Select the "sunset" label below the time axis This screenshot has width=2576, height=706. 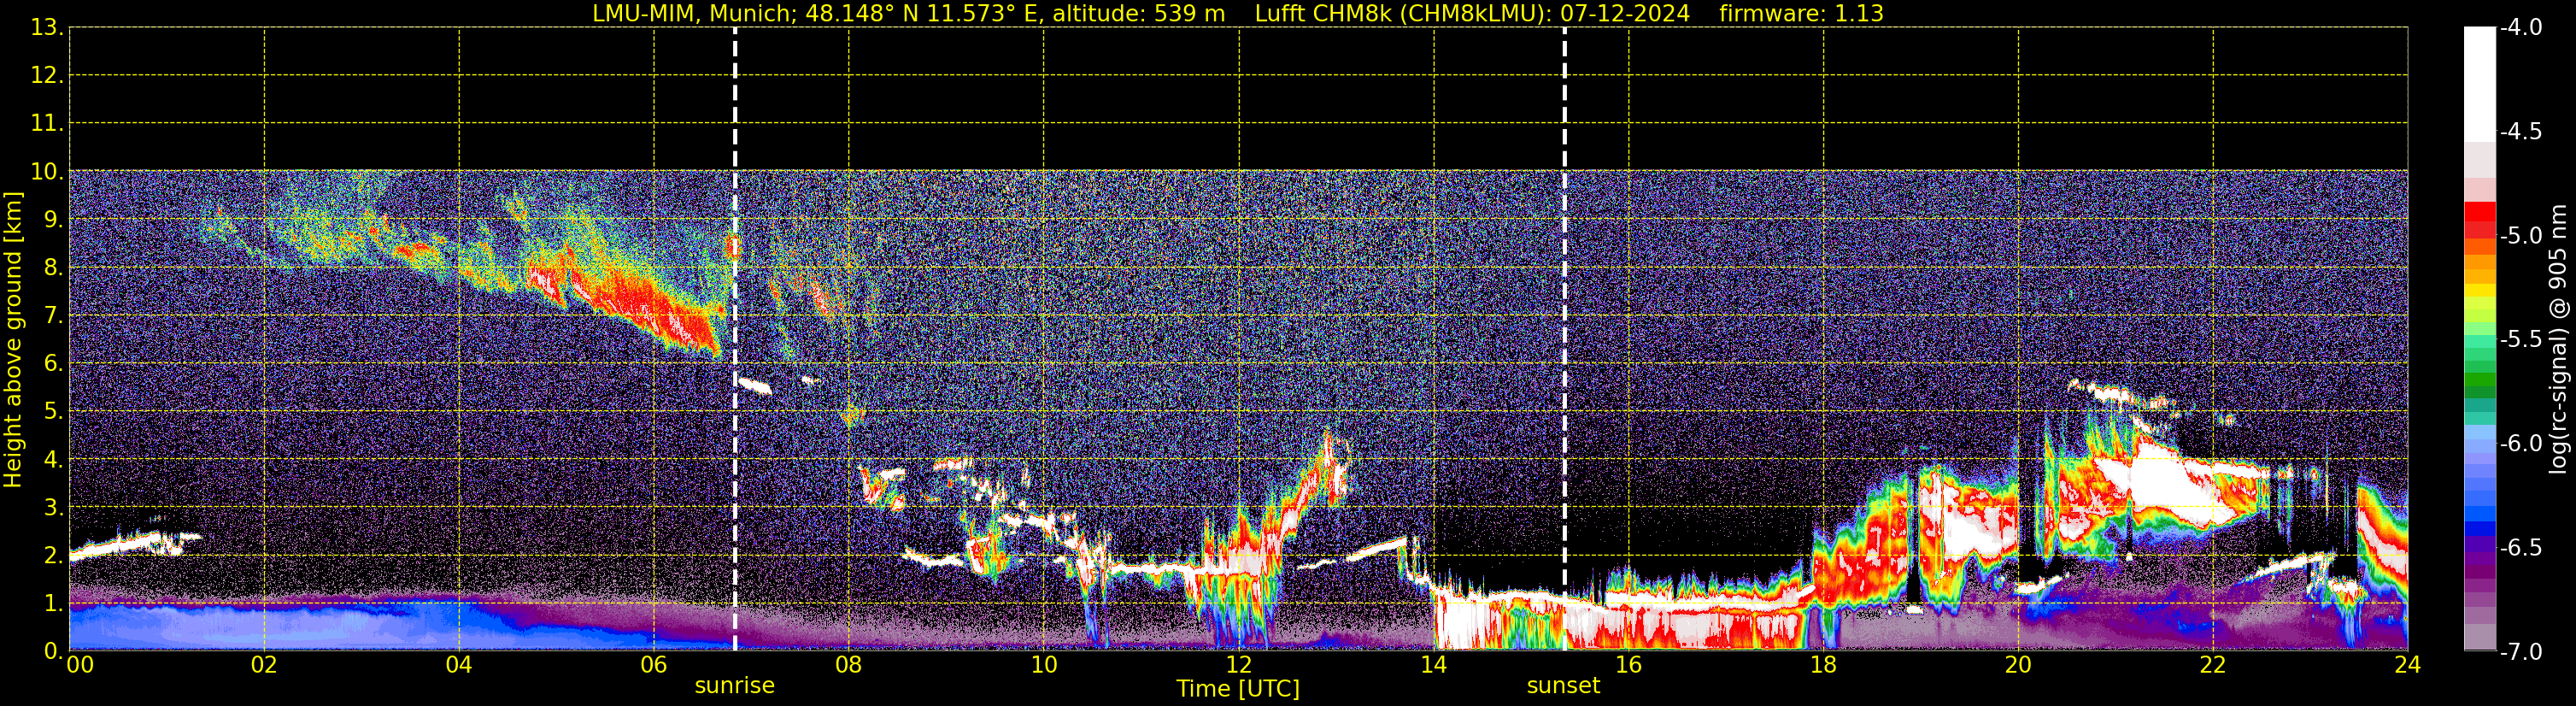(1563, 686)
